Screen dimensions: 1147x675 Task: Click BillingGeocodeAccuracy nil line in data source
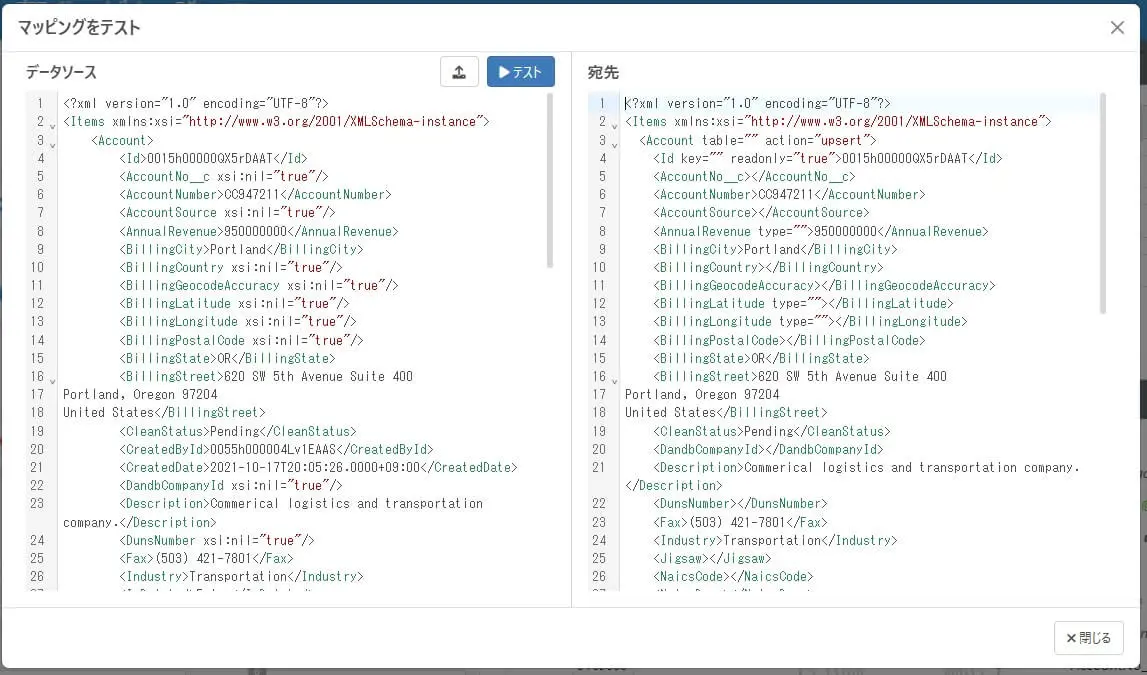[259, 285]
